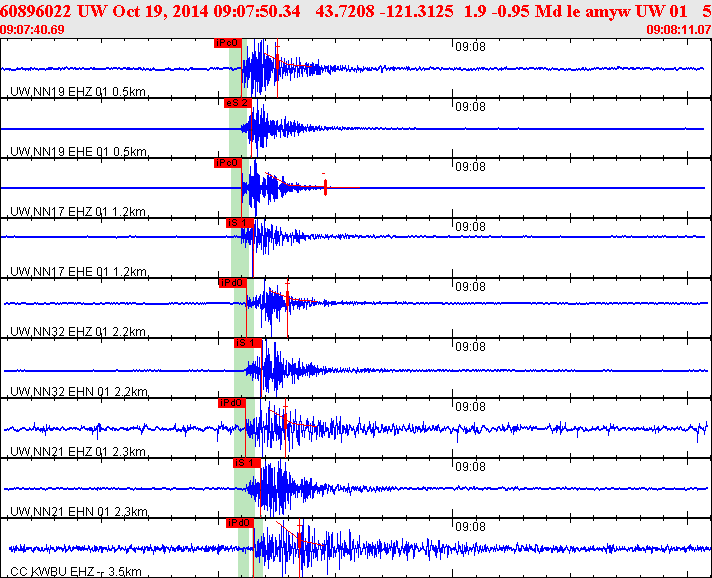Select the iPd0 pick flag on NN21 EHZ trace
The width and height of the screenshot is (712, 578).
click(x=232, y=403)
